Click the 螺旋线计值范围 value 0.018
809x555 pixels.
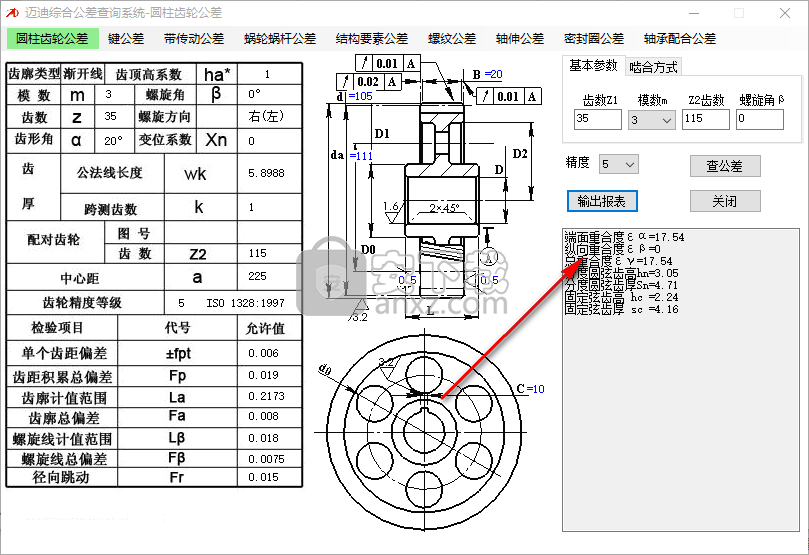tap(263, 438)
